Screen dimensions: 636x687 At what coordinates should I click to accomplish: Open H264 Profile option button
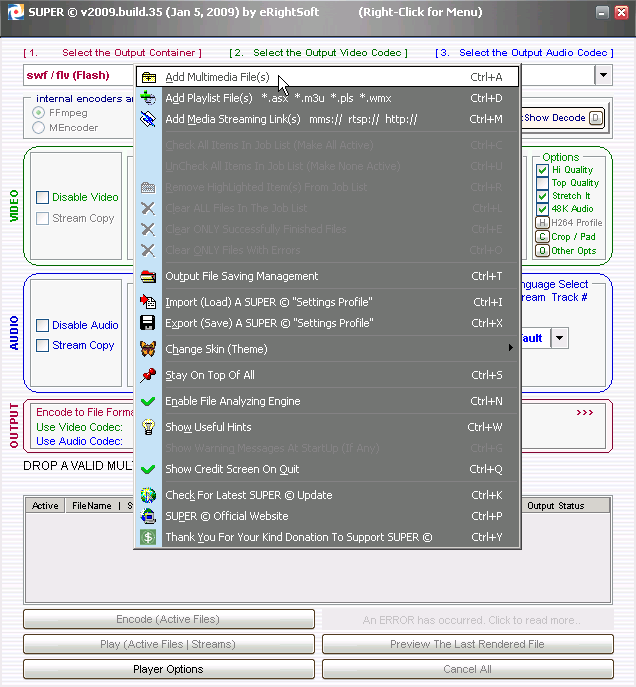point(542,223)
